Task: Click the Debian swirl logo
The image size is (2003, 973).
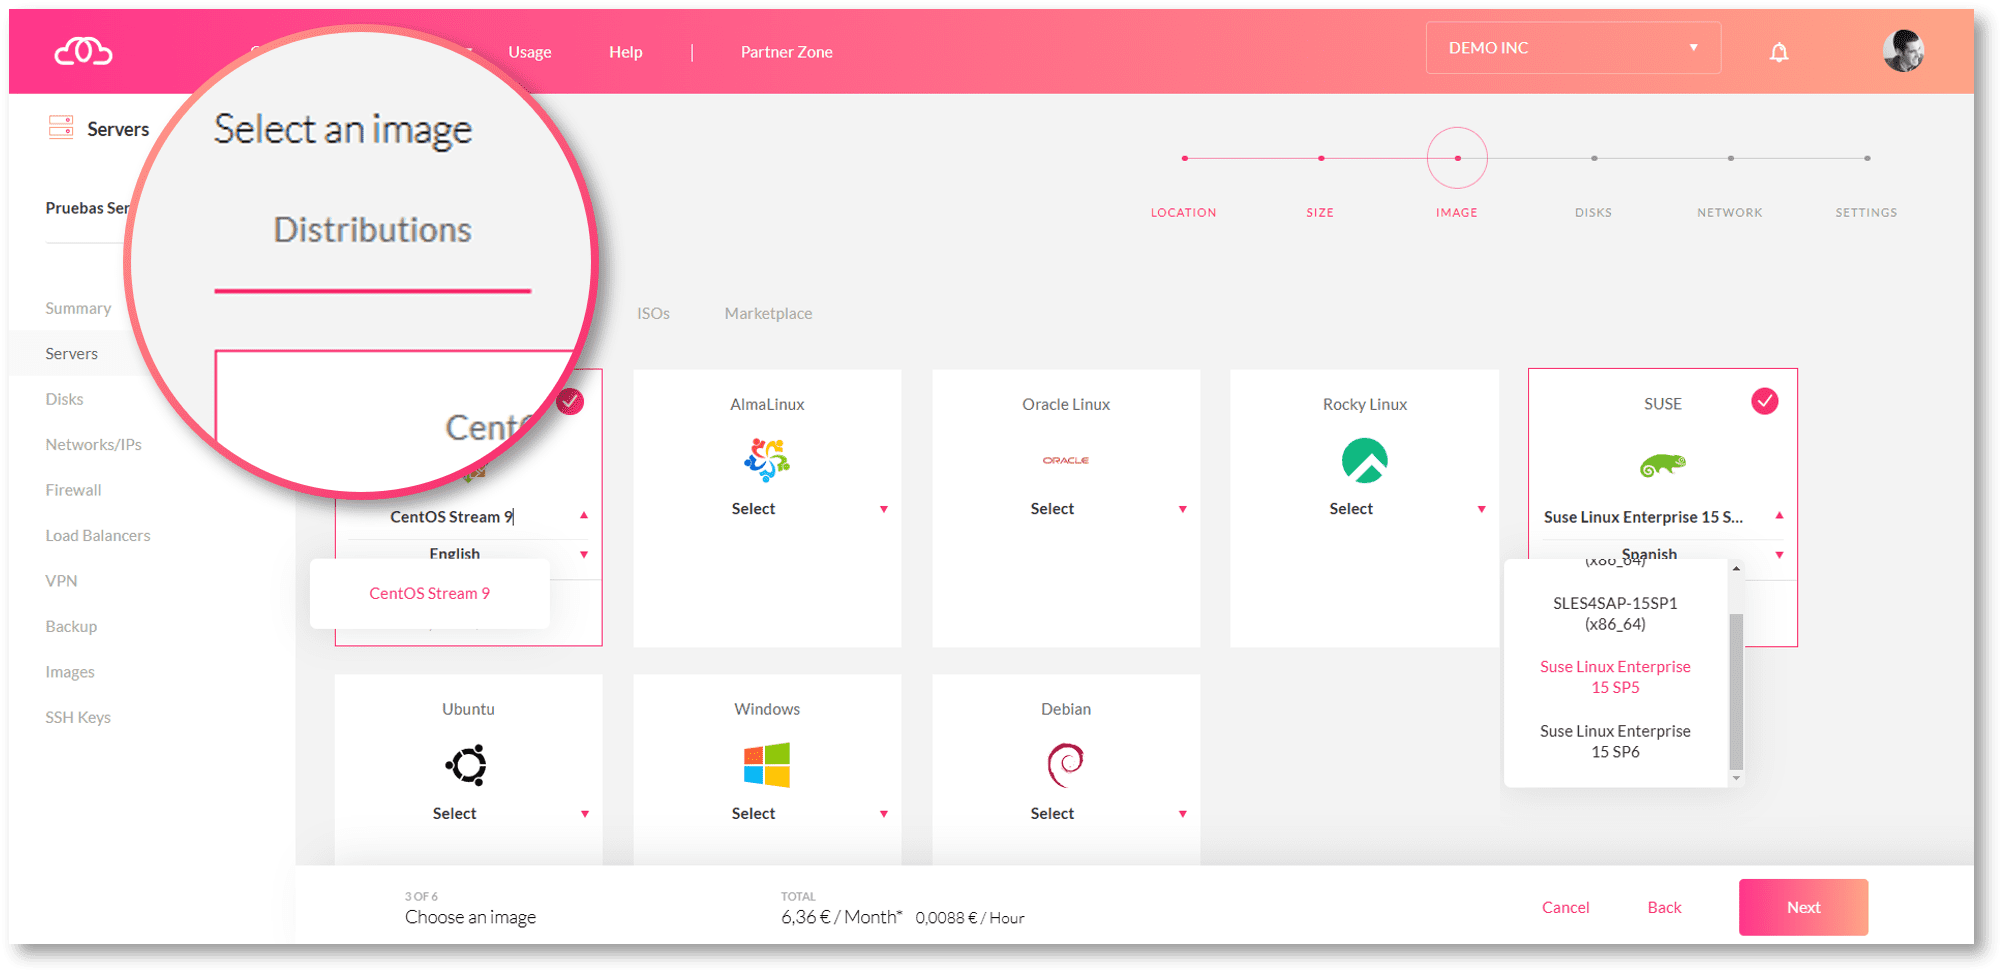Action: click(1066, 765)
